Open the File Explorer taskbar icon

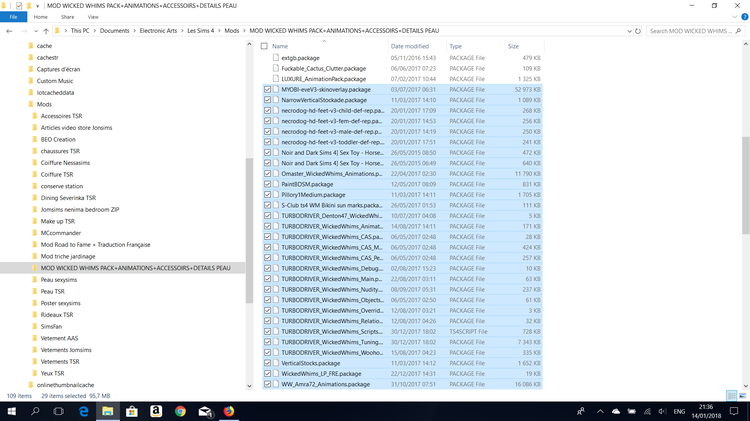coord(108,411)
